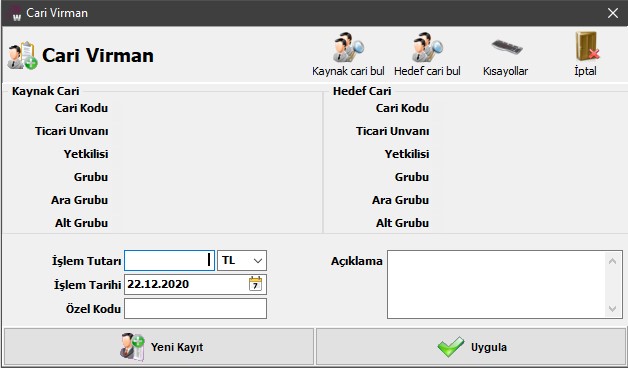Click the person icon on Yeni Kayıt

[133, 346]
